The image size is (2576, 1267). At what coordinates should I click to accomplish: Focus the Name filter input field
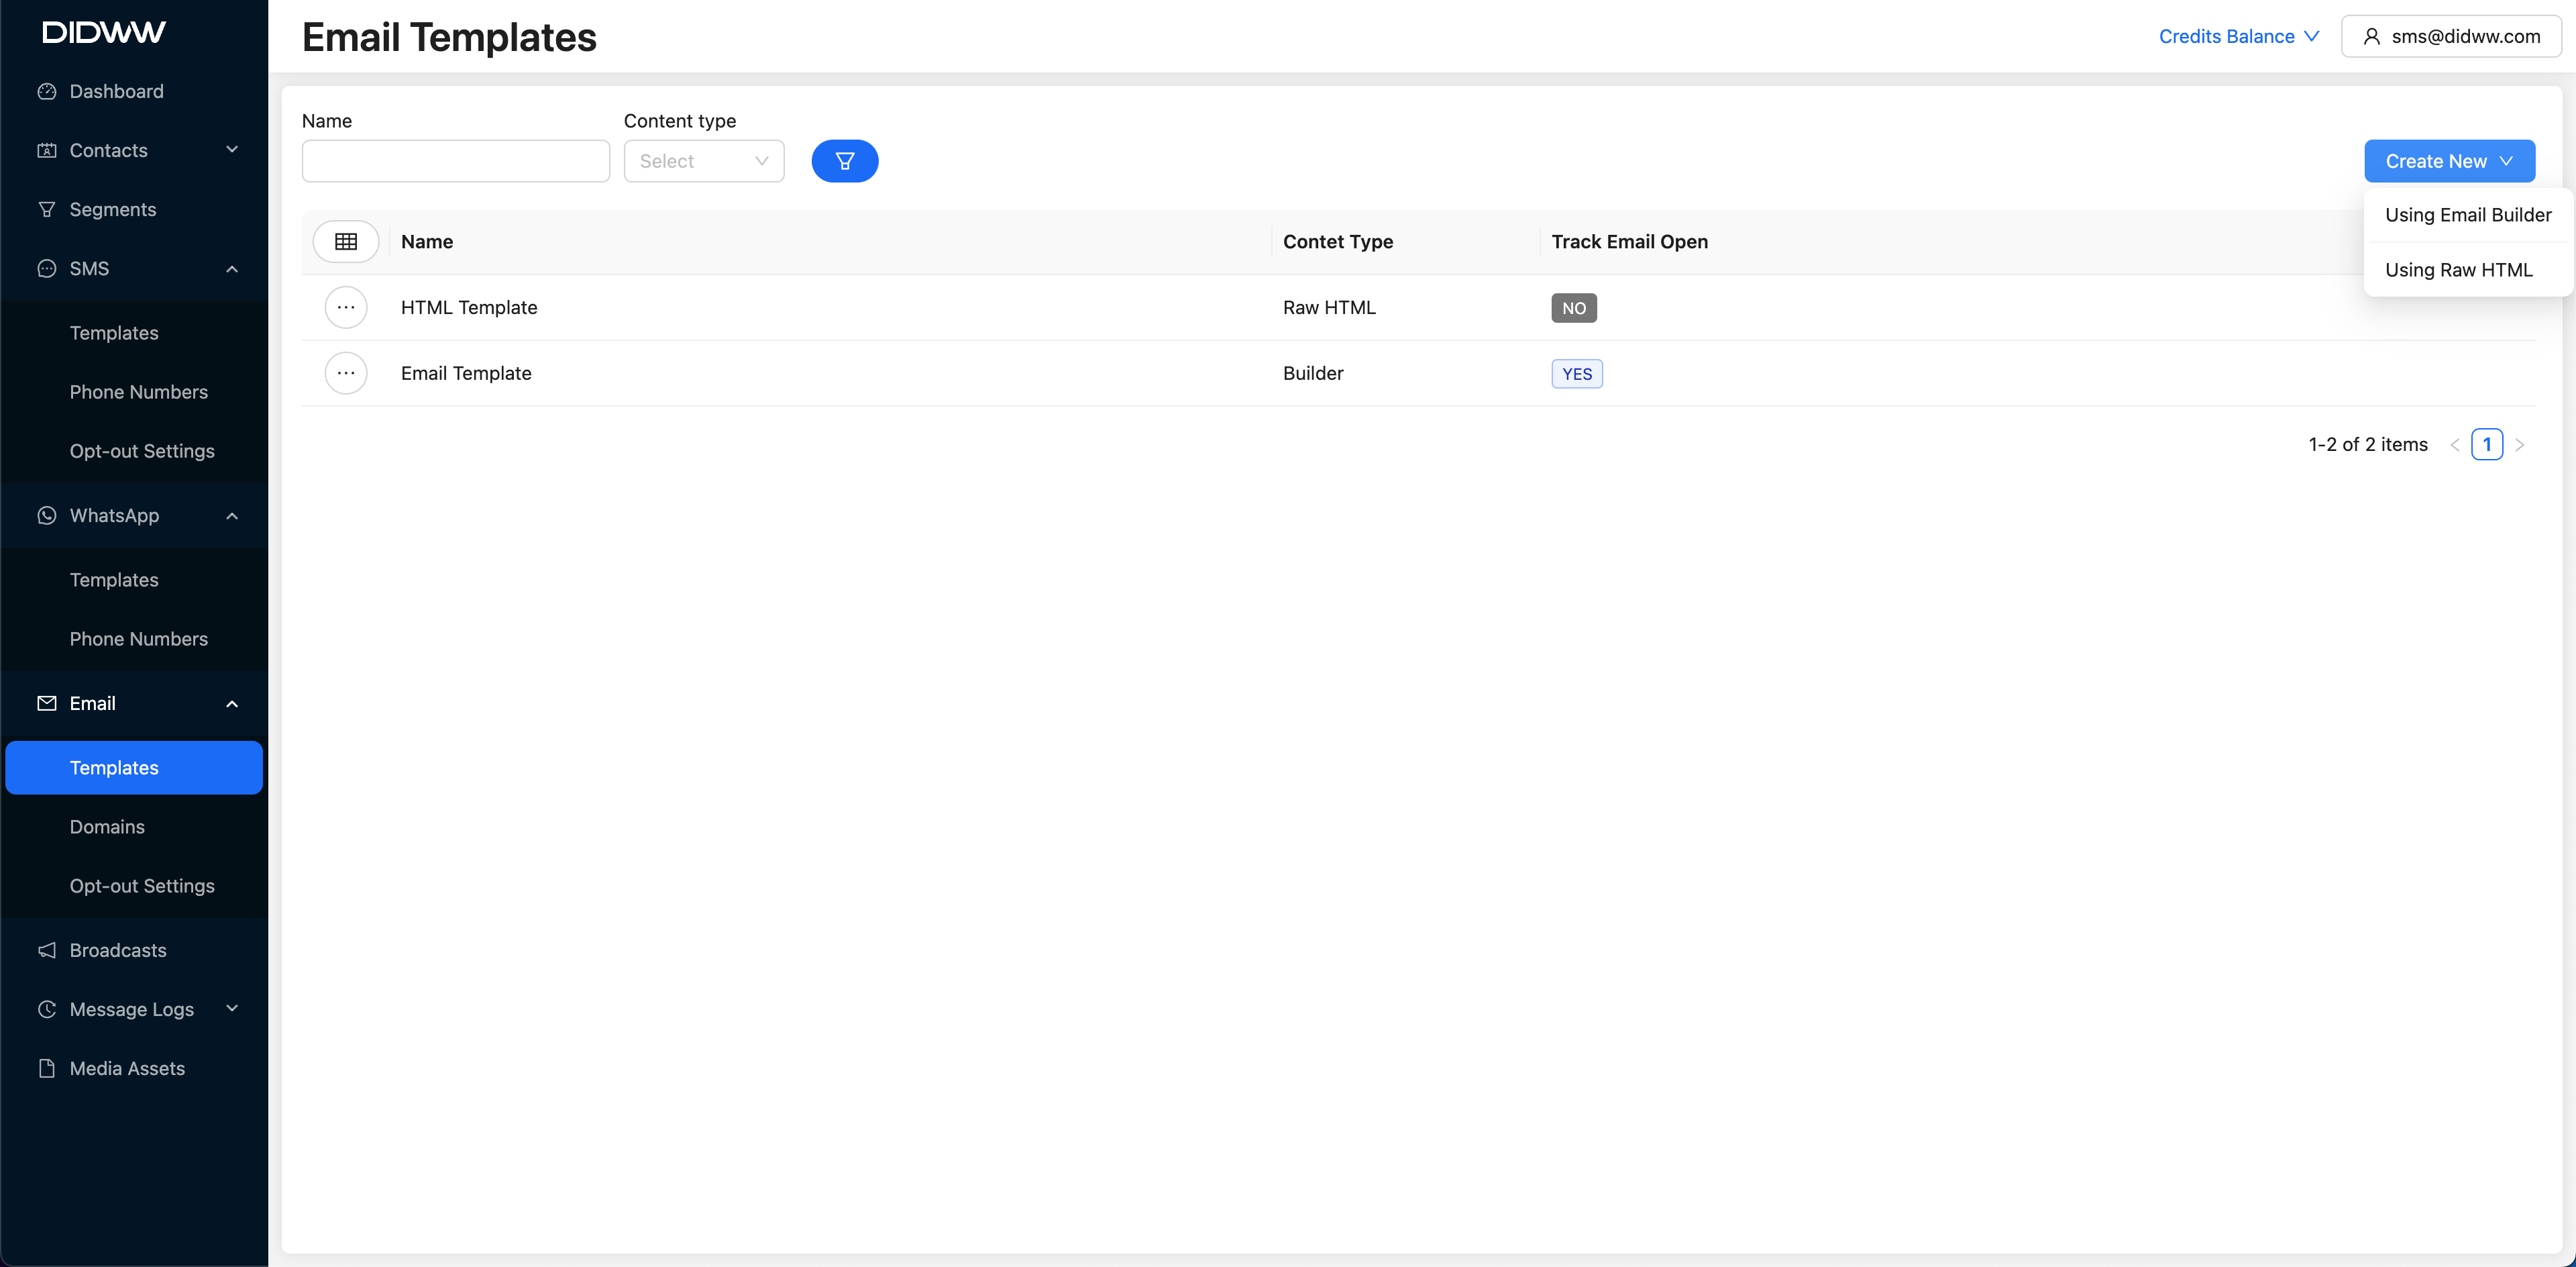[456, 161]
